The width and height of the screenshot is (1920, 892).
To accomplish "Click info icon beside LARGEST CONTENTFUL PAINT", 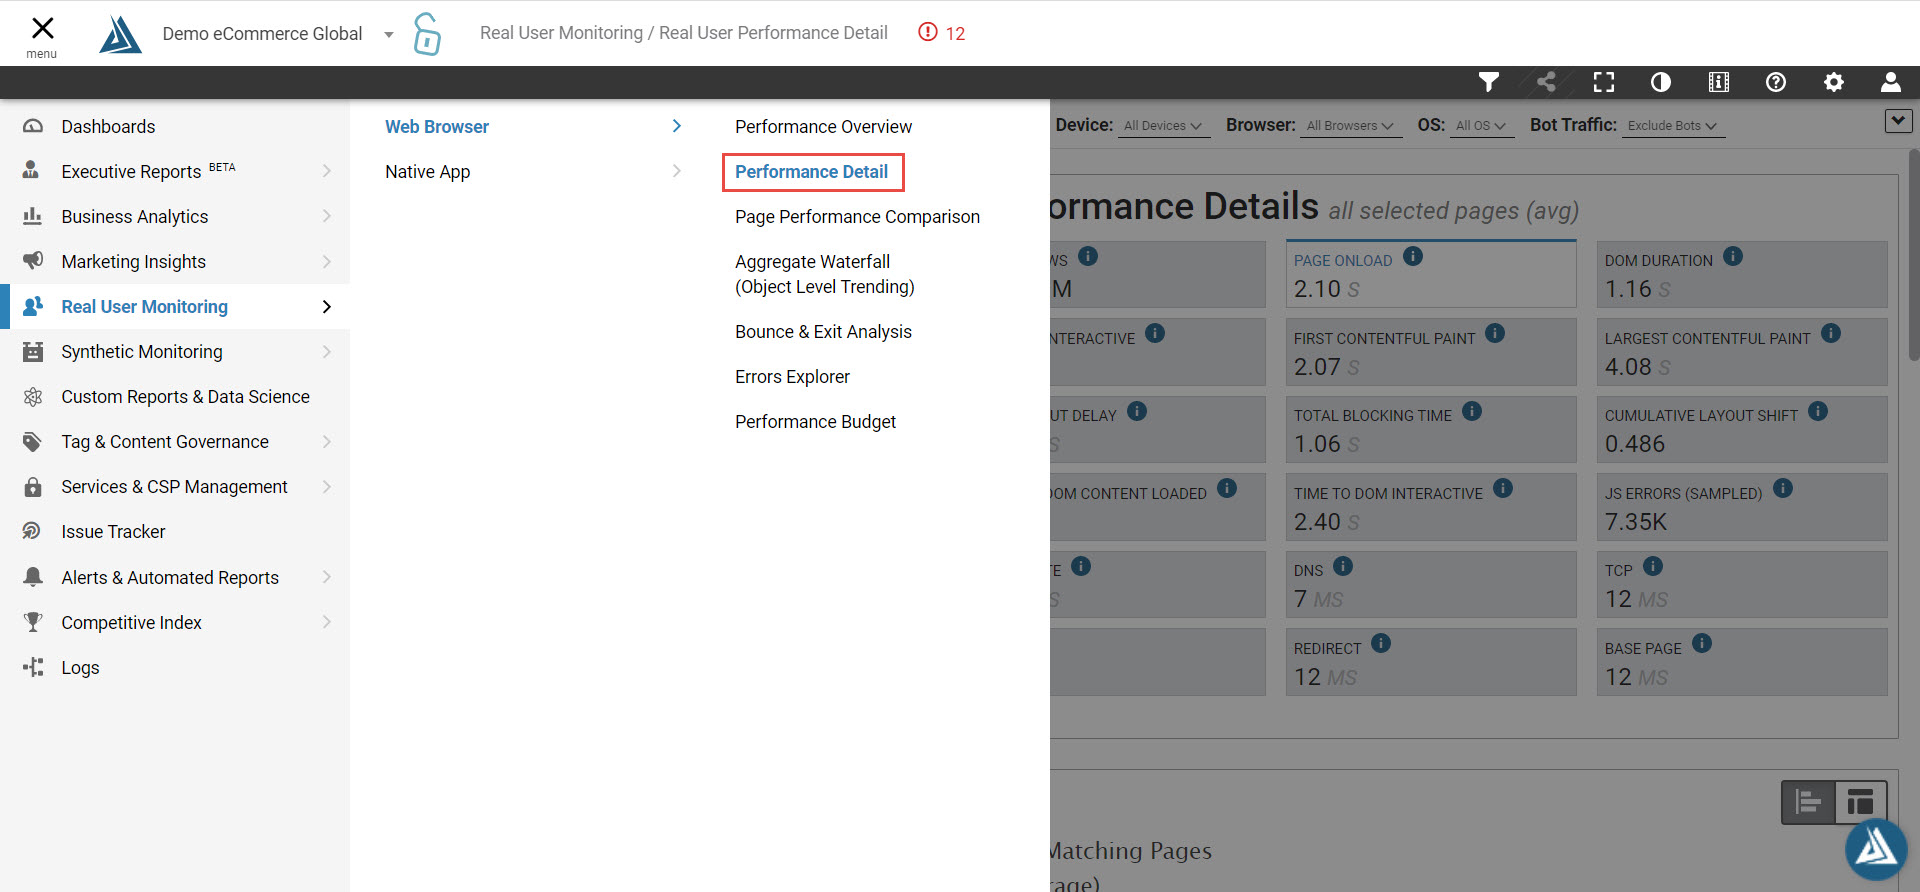I will [x=1831, y=333].
